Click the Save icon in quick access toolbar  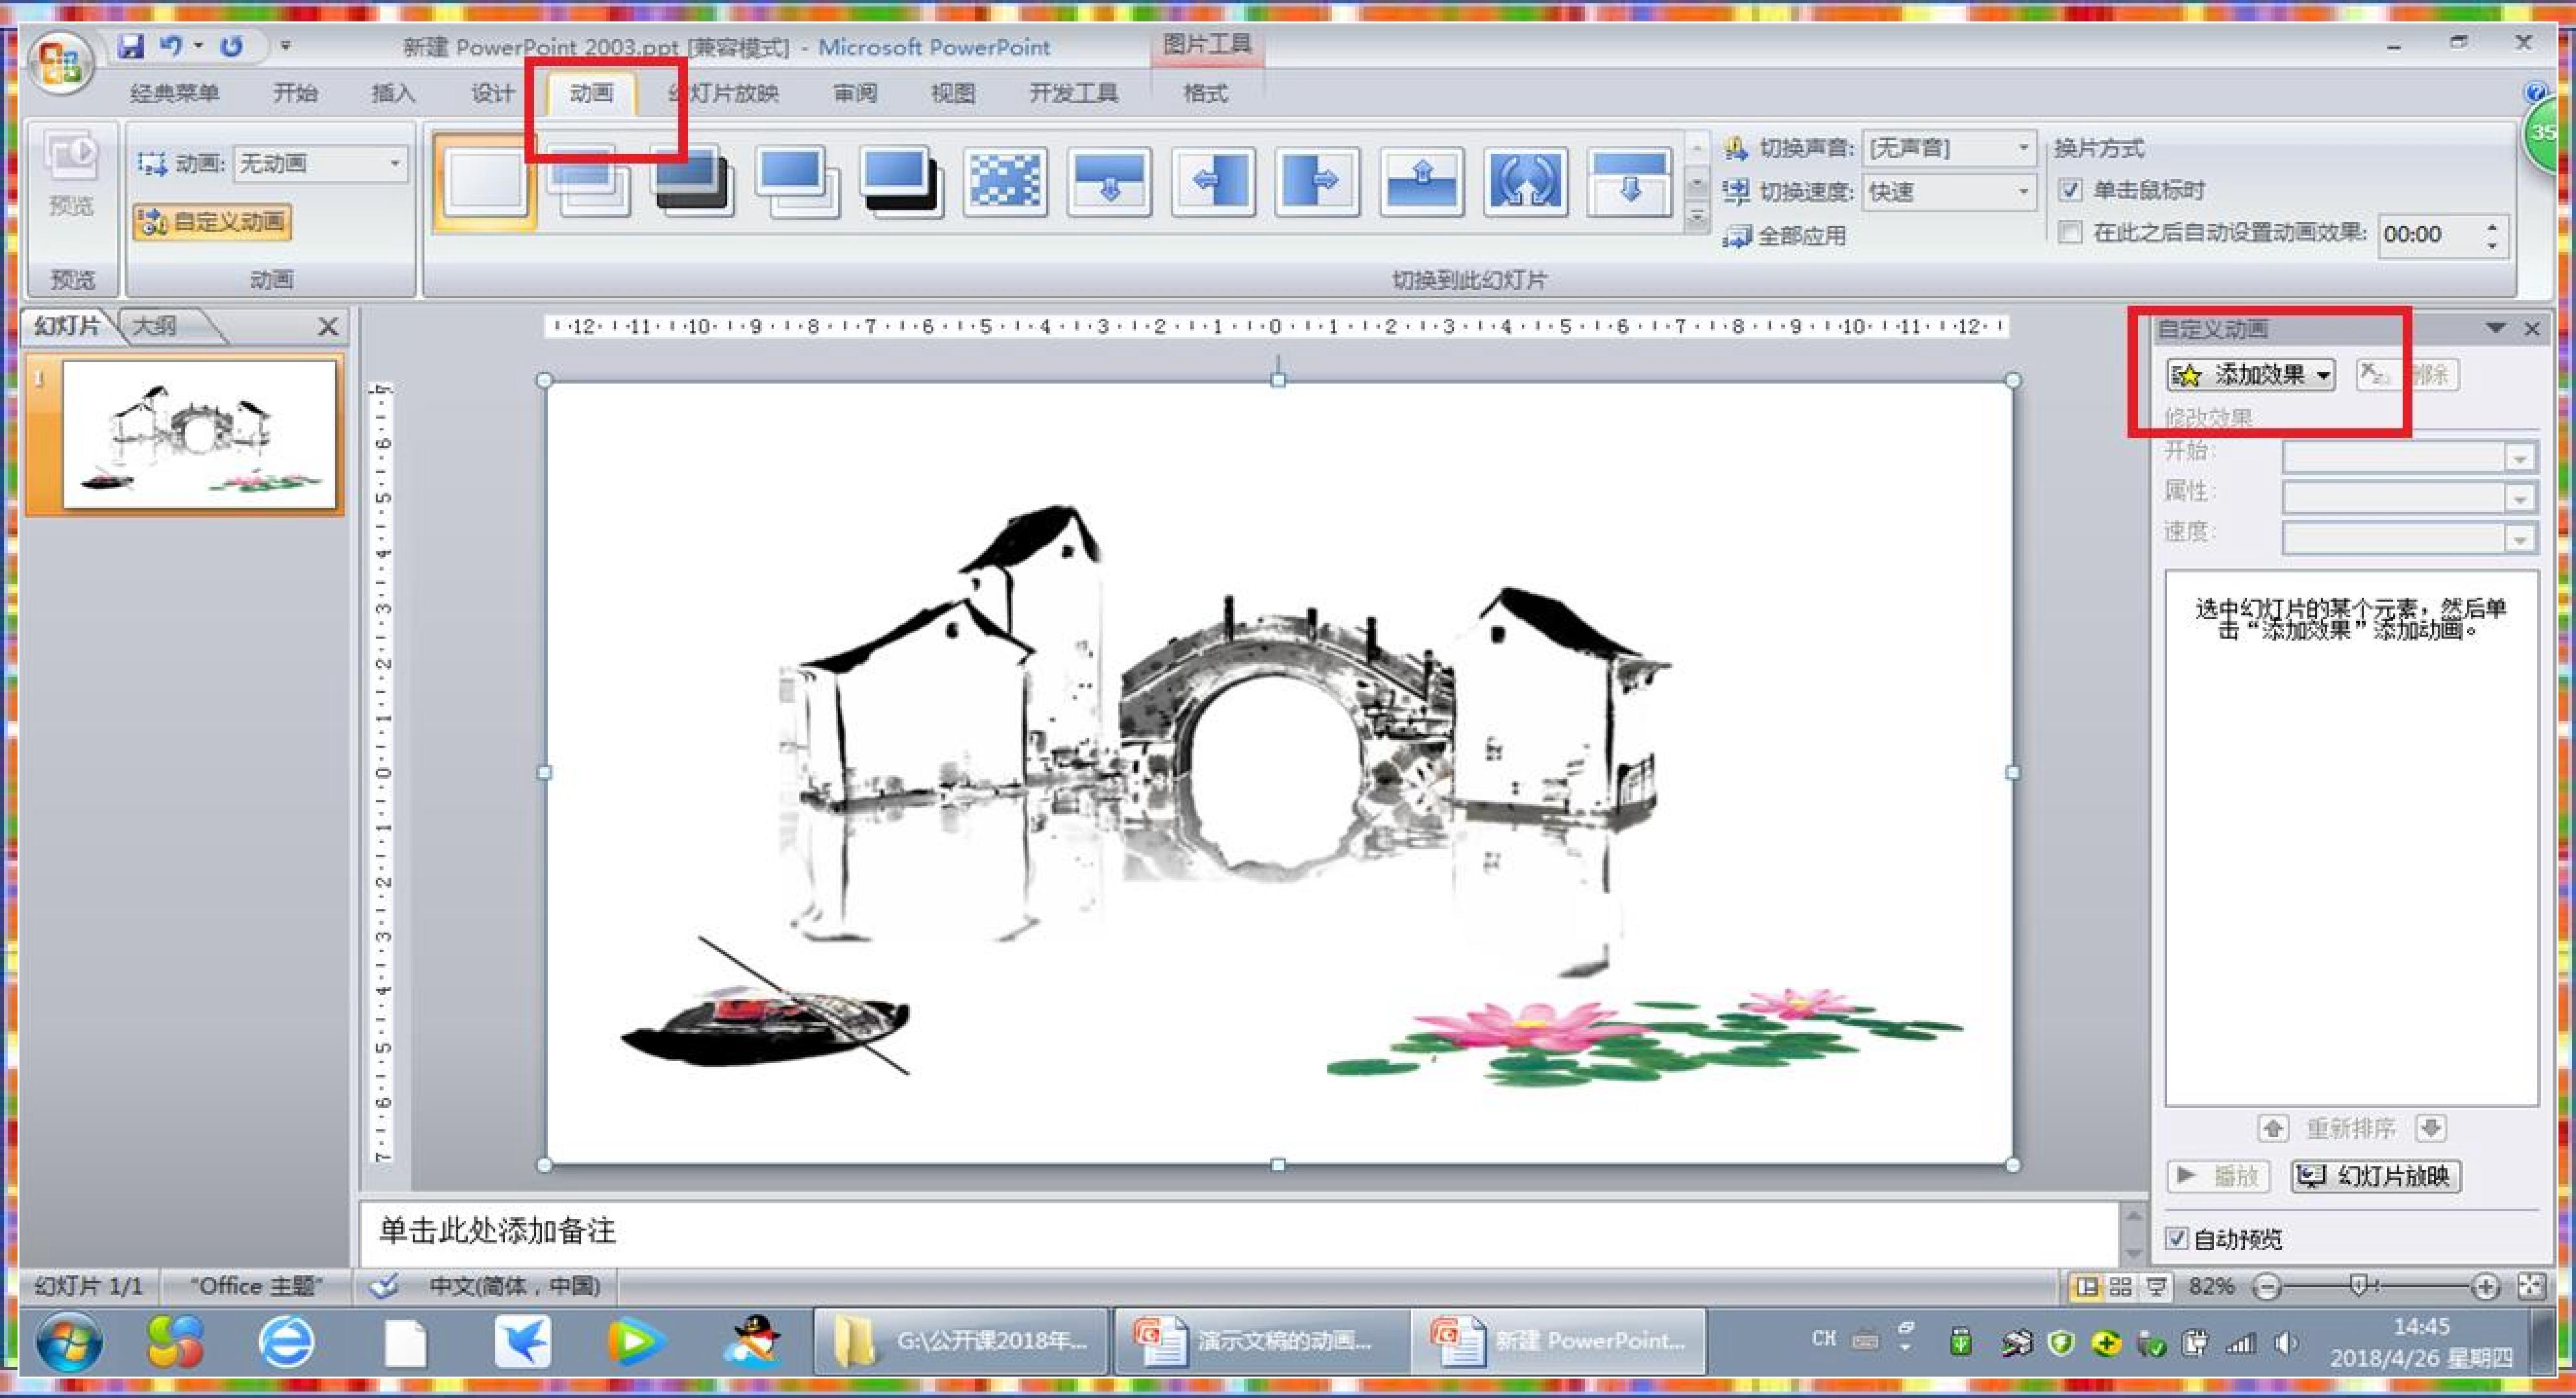[131, 46]
